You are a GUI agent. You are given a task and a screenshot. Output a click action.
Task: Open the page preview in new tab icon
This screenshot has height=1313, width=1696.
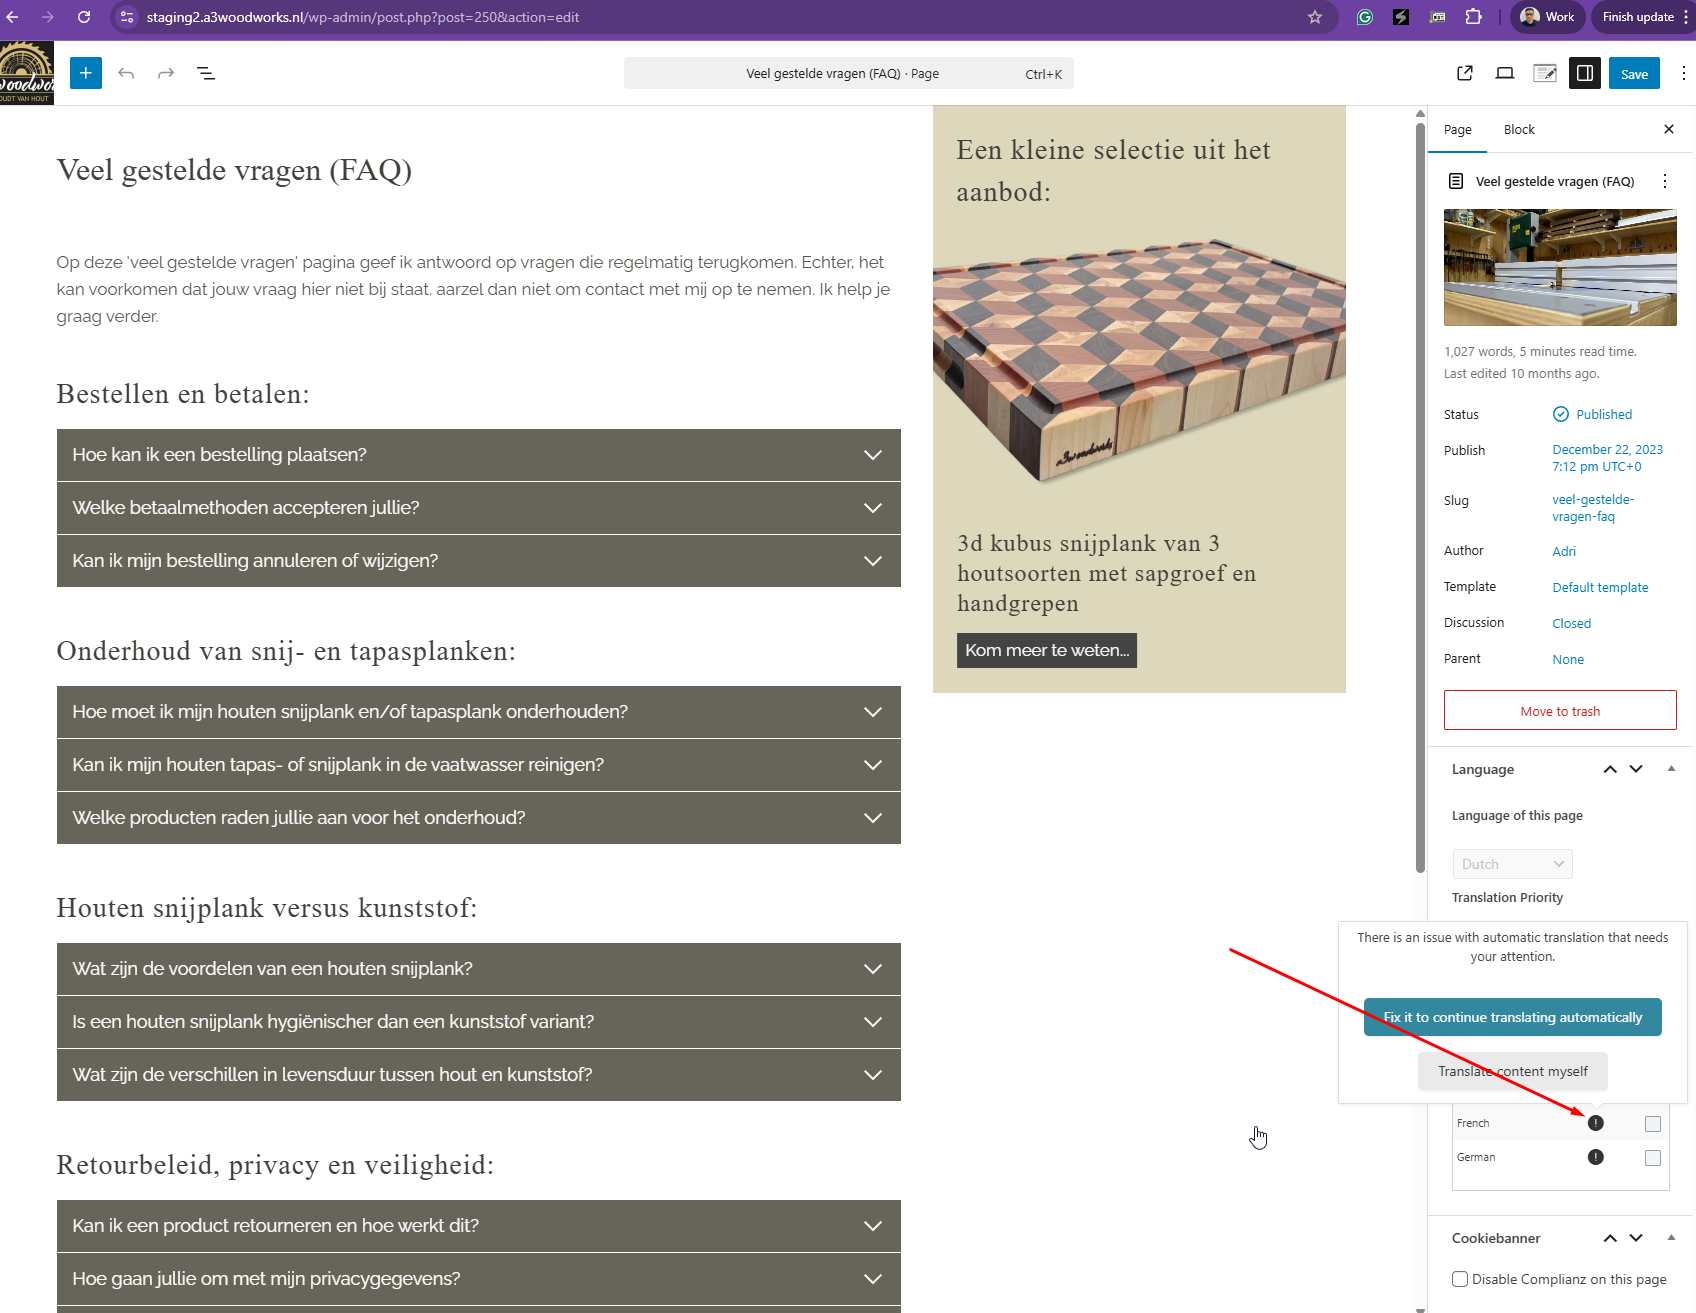pyautogui.click(x=1465, y=73)
